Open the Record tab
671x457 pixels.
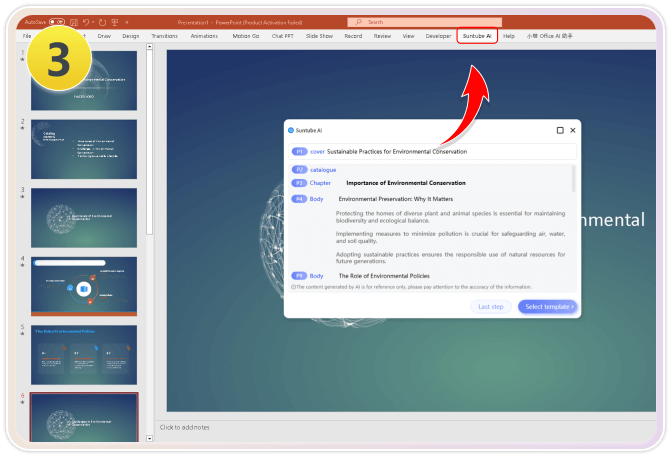point(353,36)
